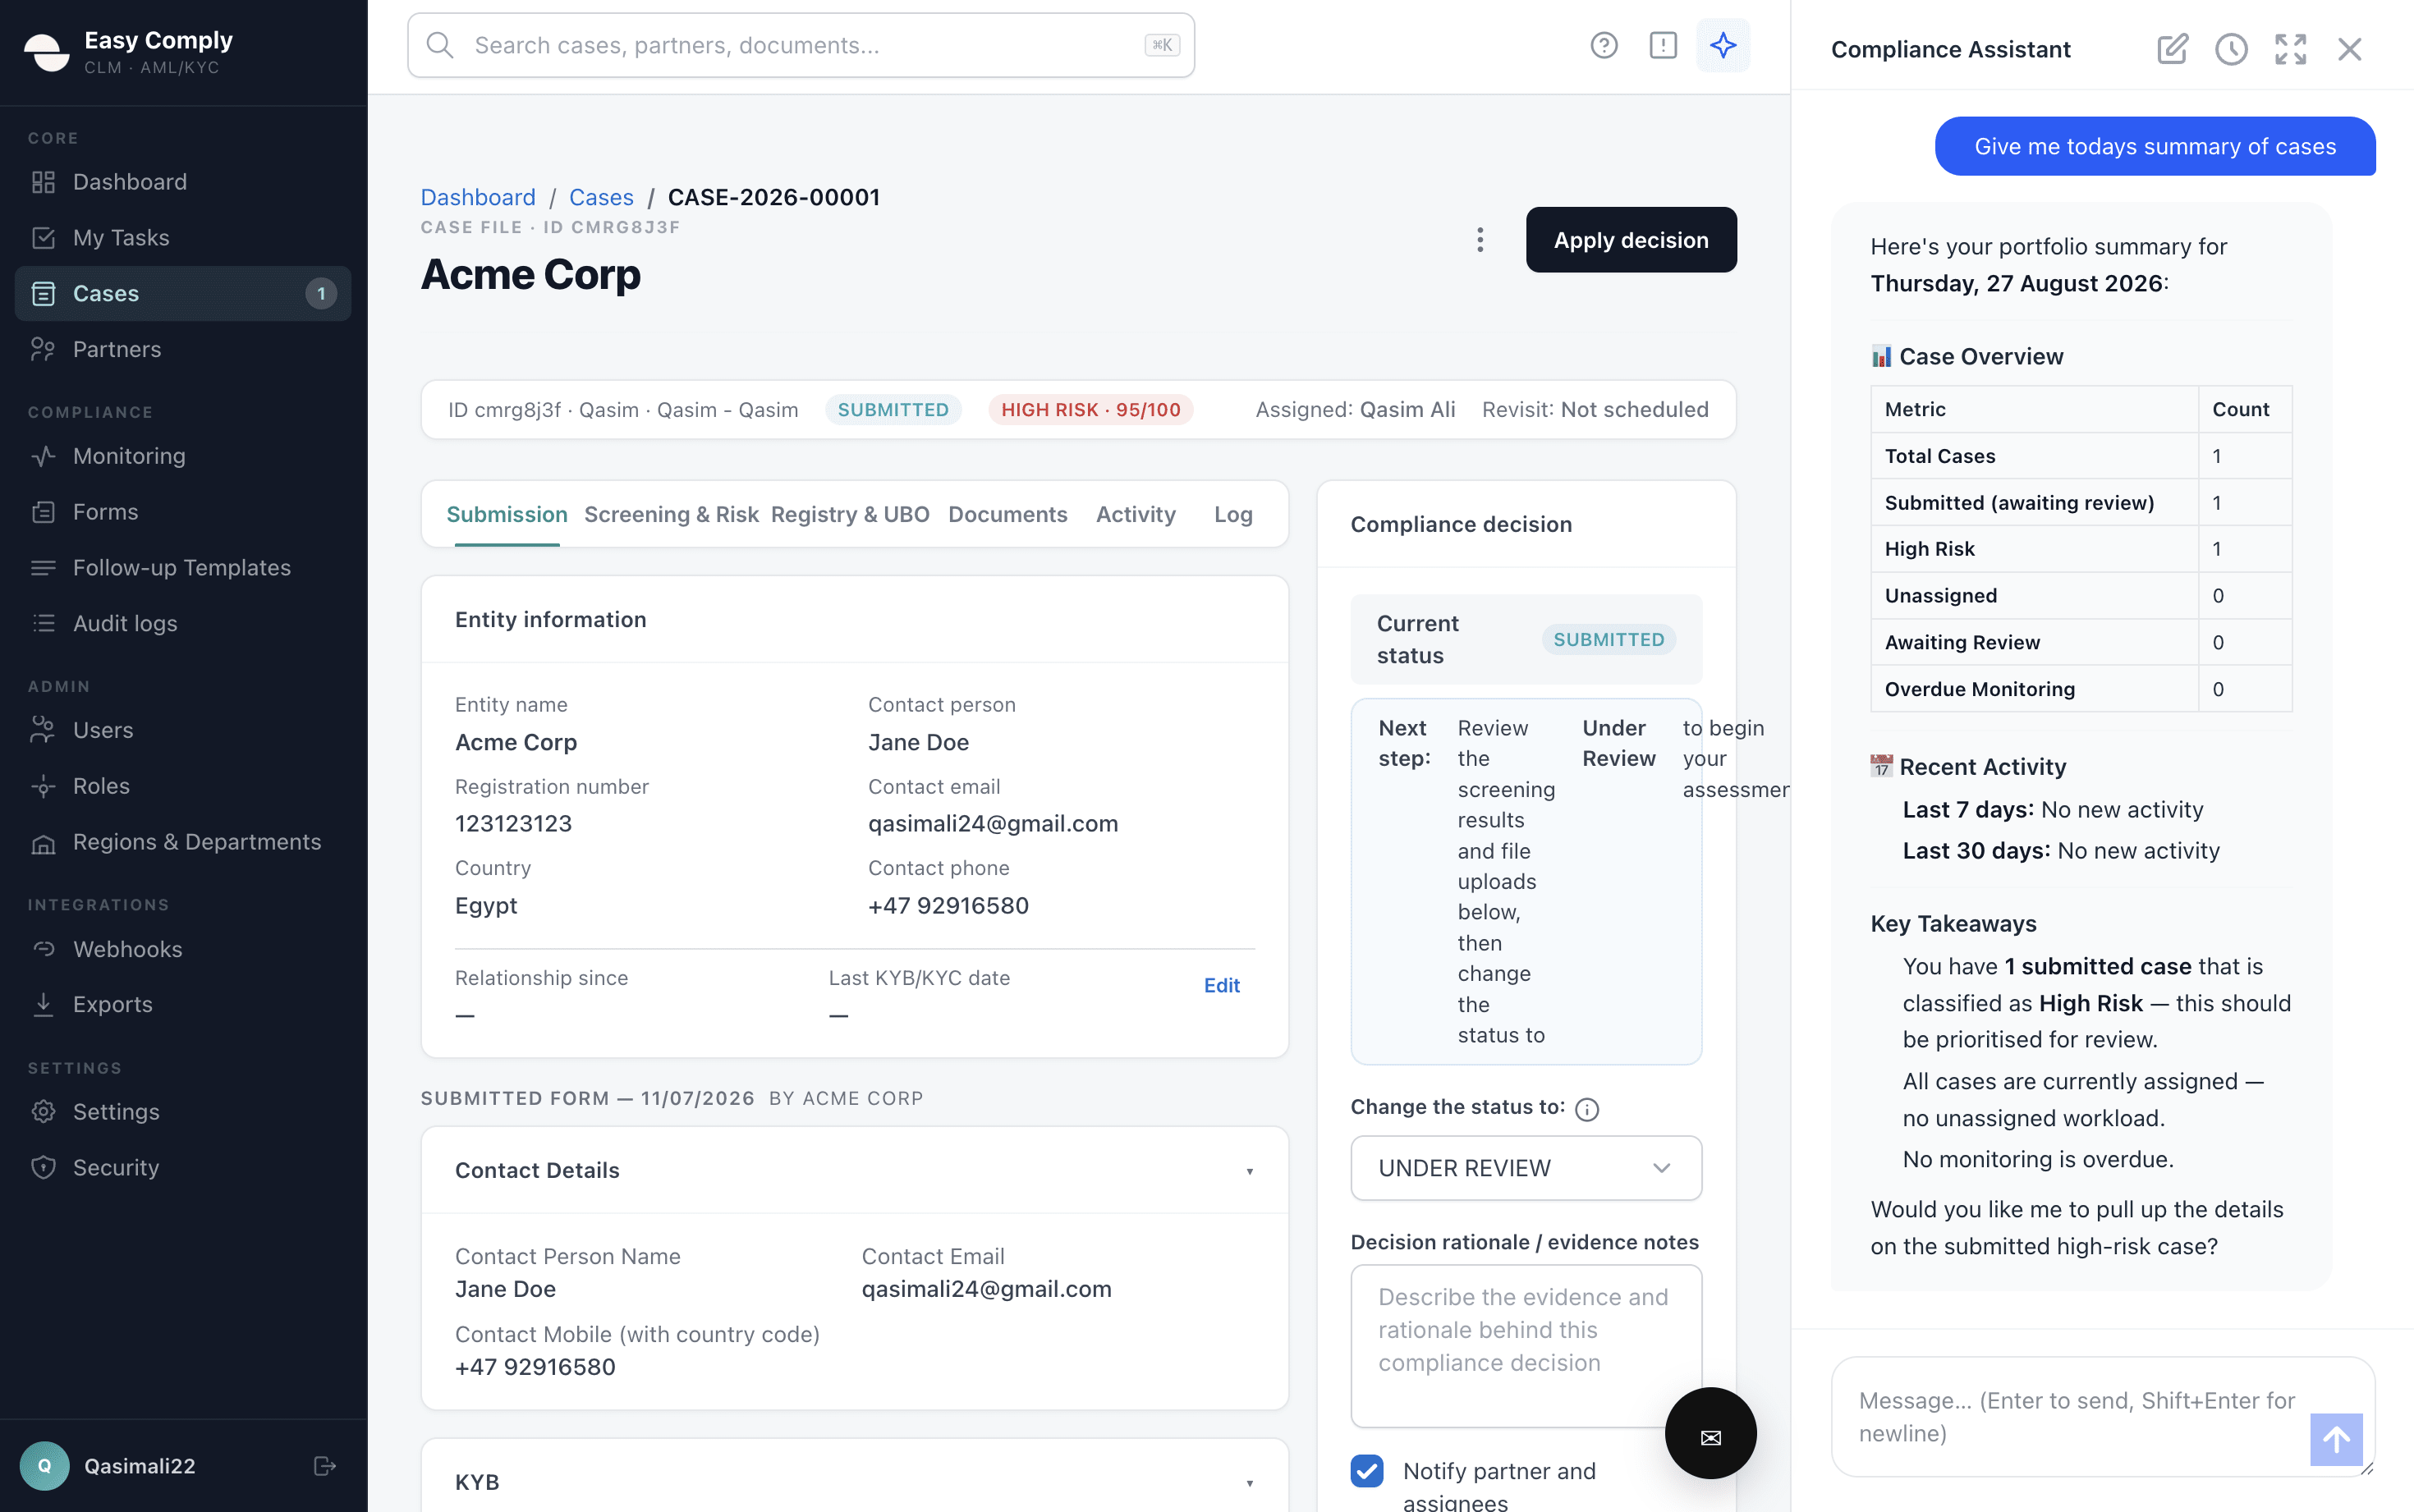
Task: Click the Give me todays summary message bubble
Action: 2154,146
